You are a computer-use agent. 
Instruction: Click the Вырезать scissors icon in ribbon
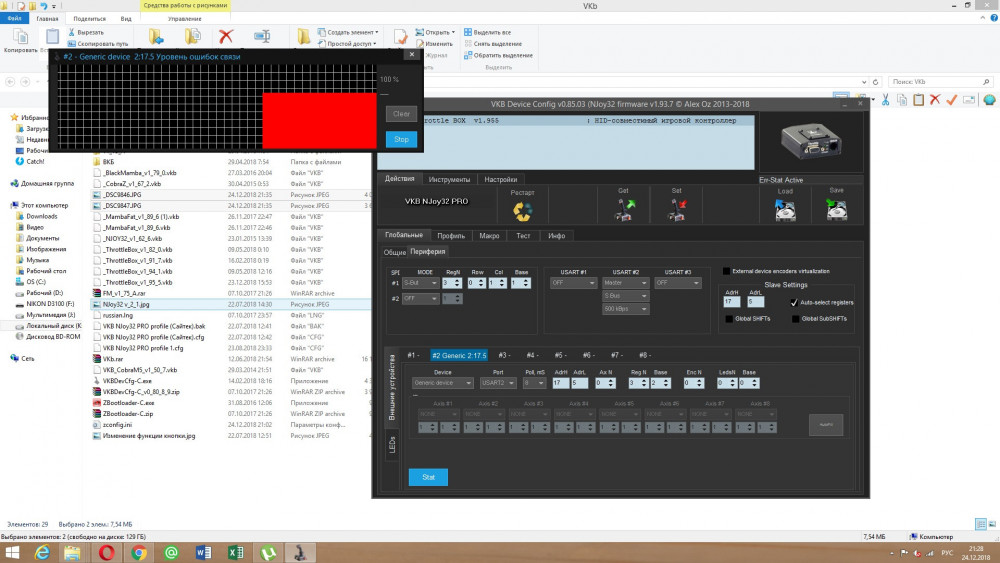(72, 32)
